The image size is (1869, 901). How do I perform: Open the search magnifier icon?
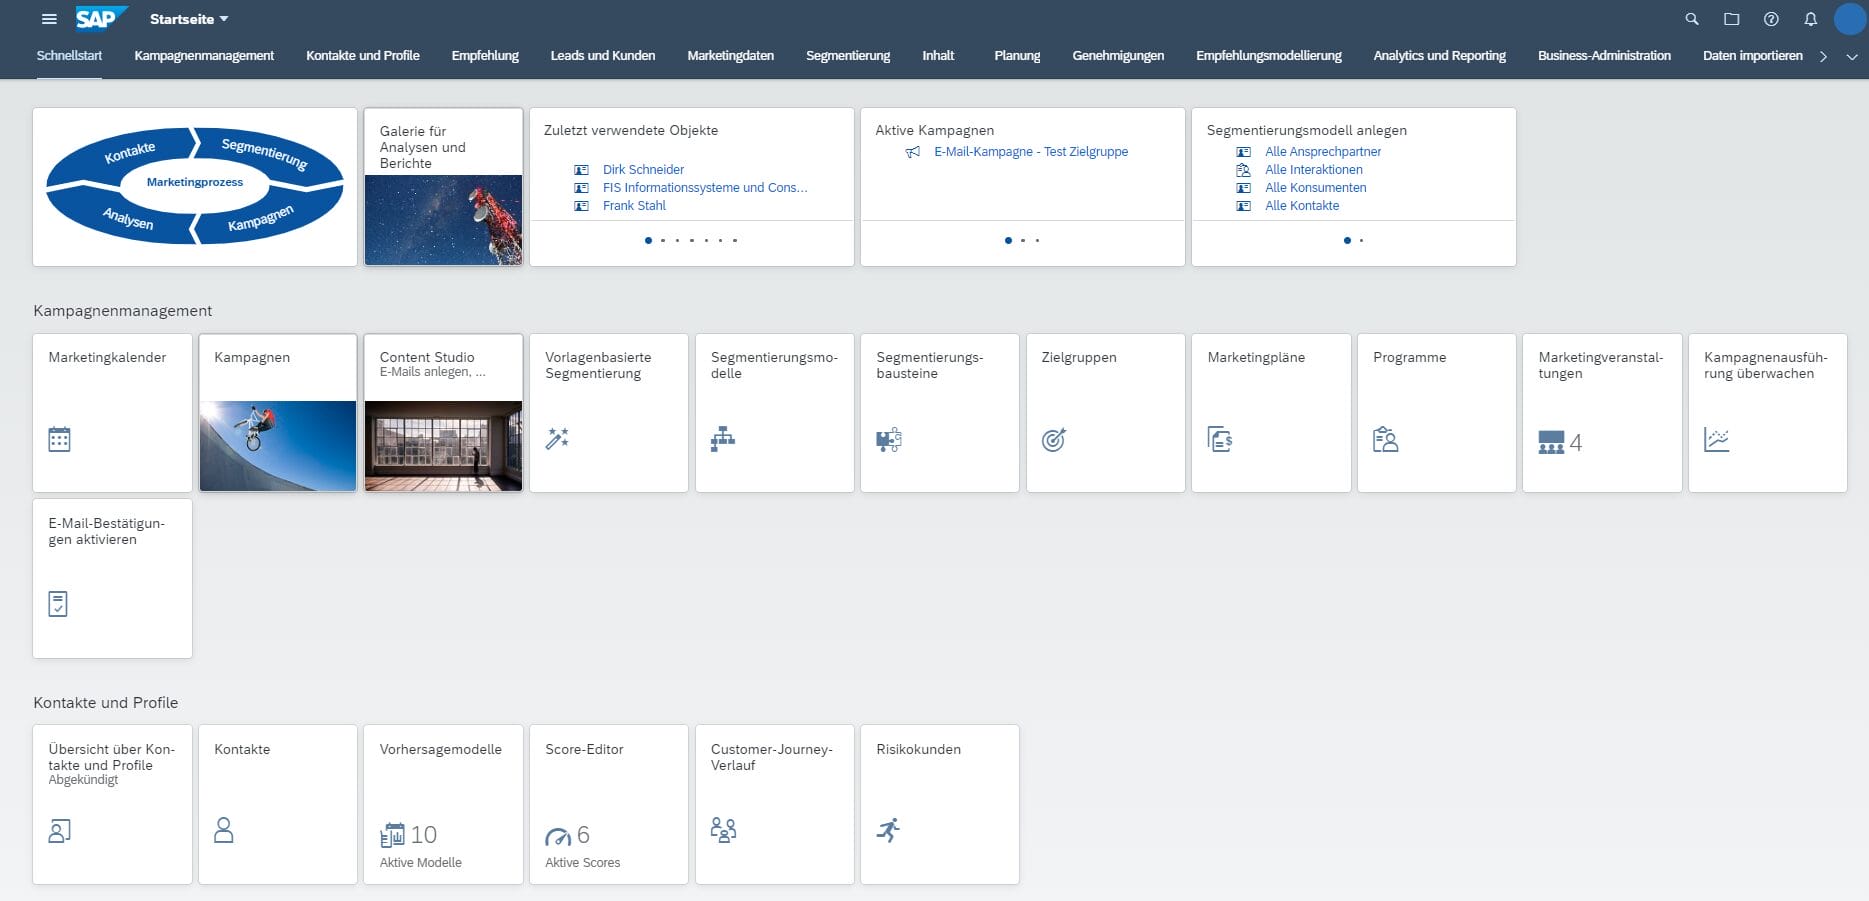[1692, 19]
